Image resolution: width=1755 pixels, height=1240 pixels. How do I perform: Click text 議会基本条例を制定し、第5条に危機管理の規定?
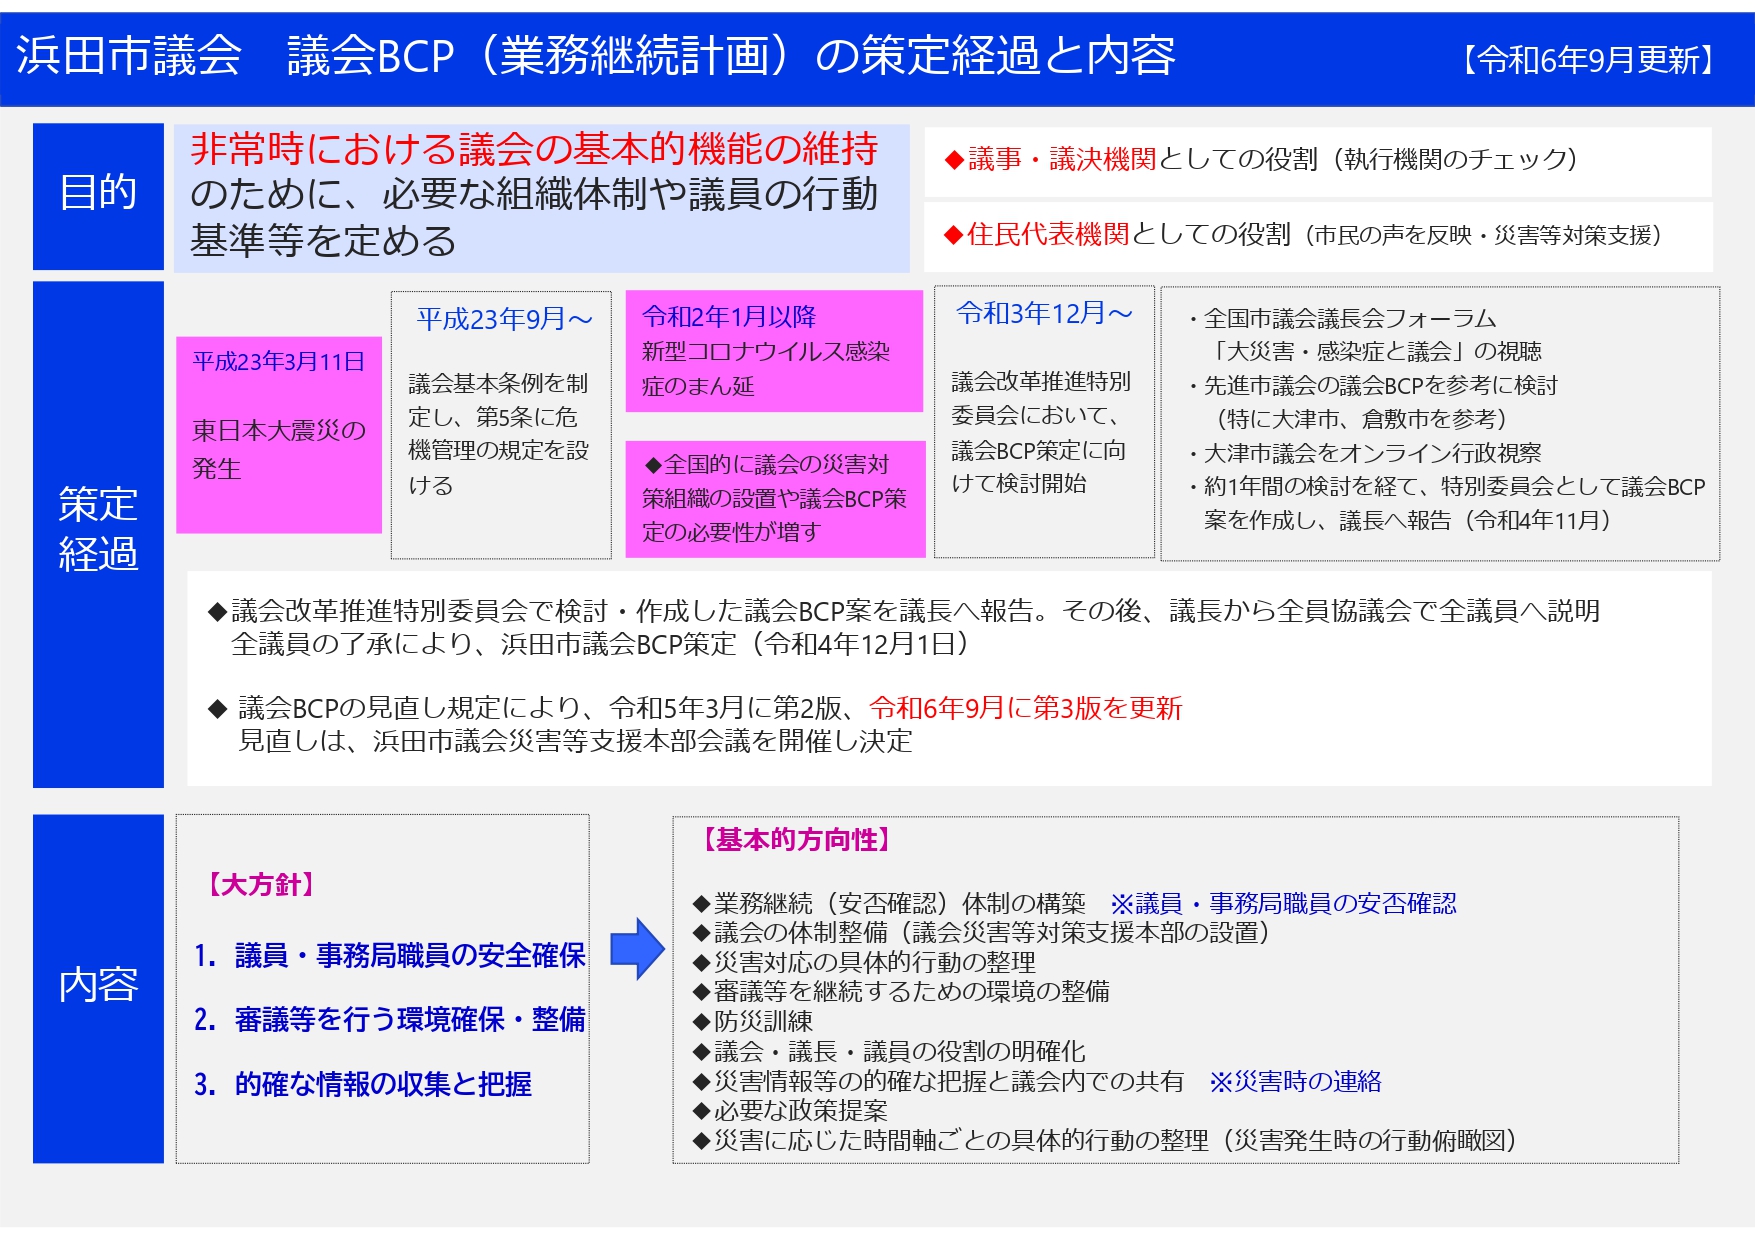[498, 434]
